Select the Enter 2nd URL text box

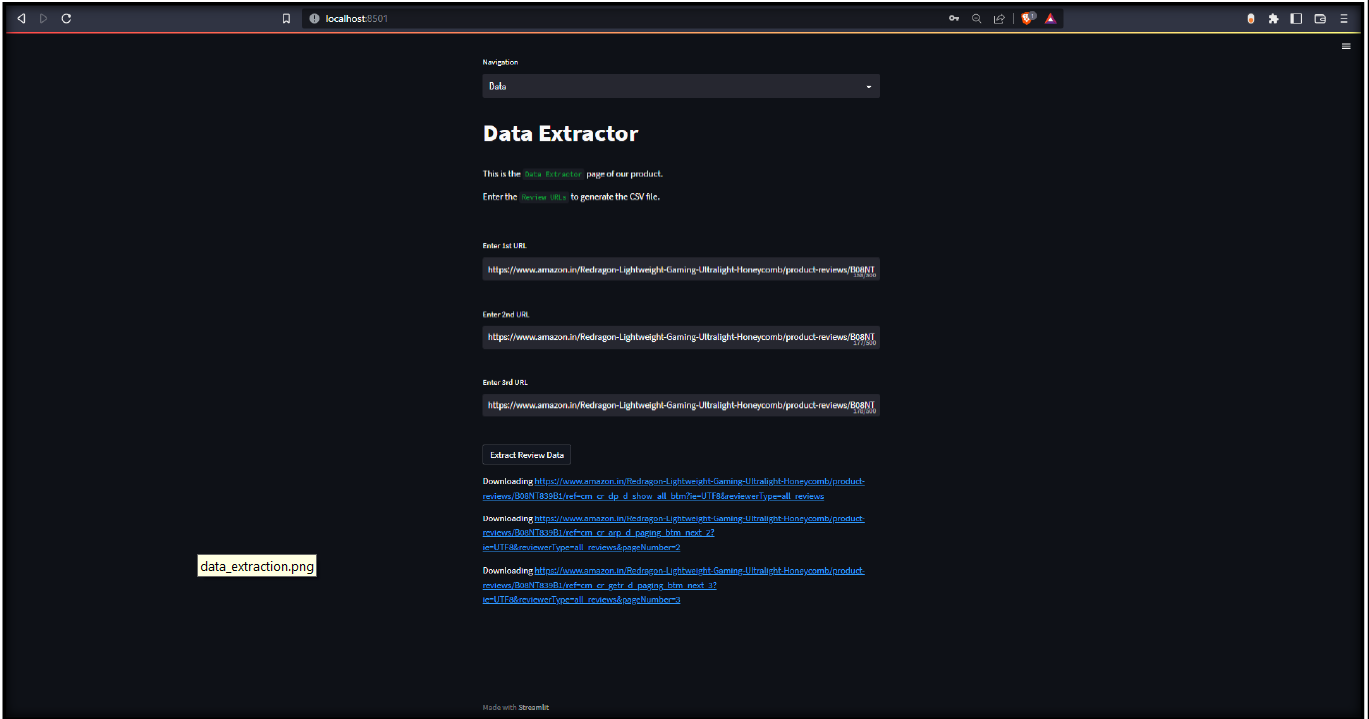[x=680, y=337]
